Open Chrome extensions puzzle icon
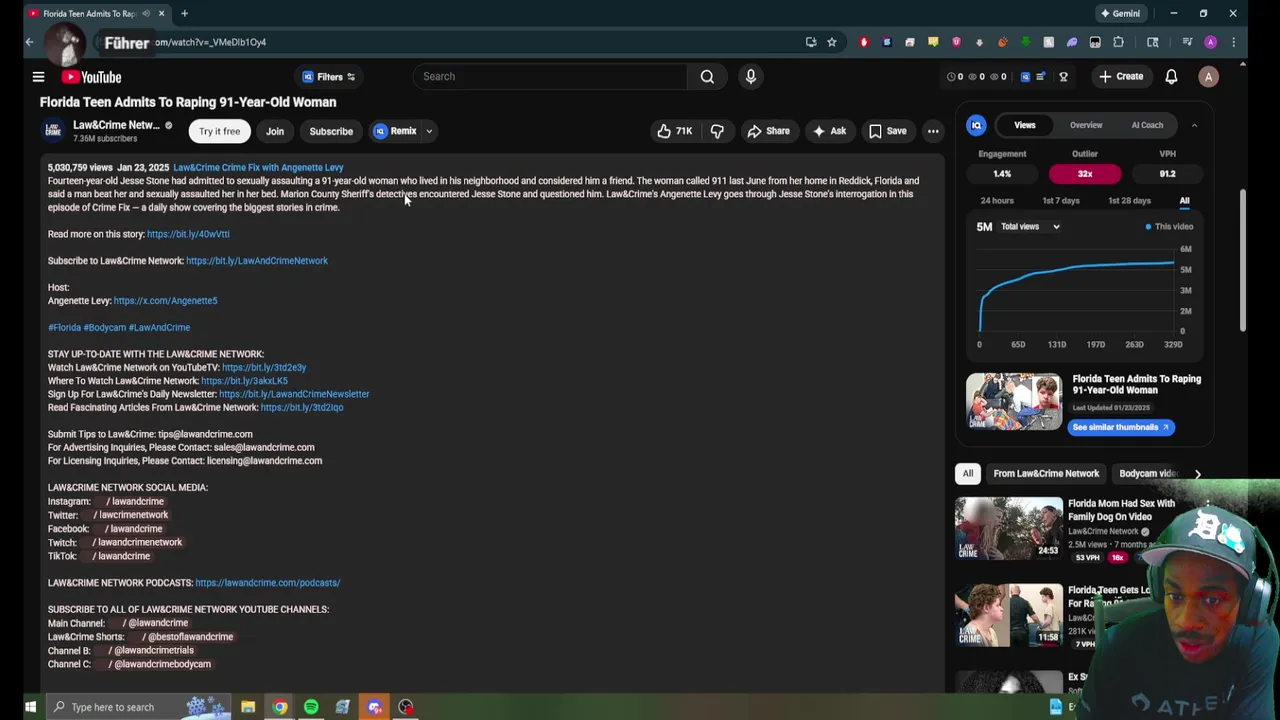 pos(1119,42)
